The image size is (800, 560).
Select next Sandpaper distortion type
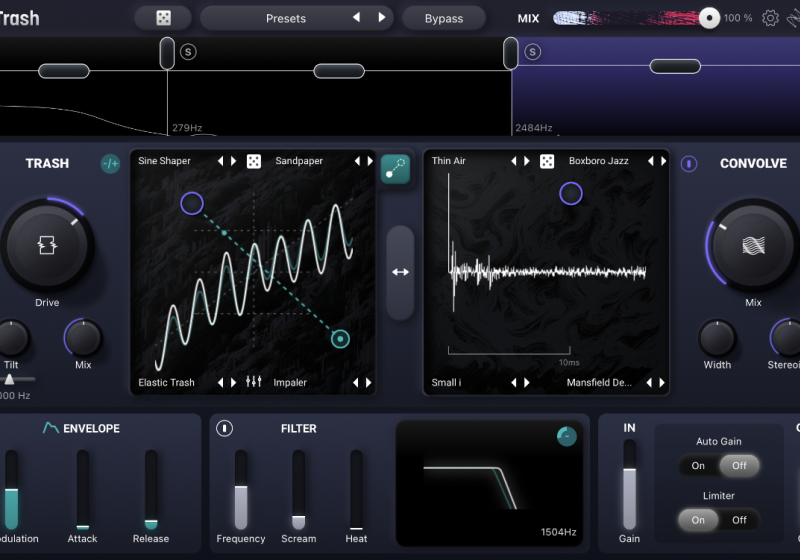point(370,161)
